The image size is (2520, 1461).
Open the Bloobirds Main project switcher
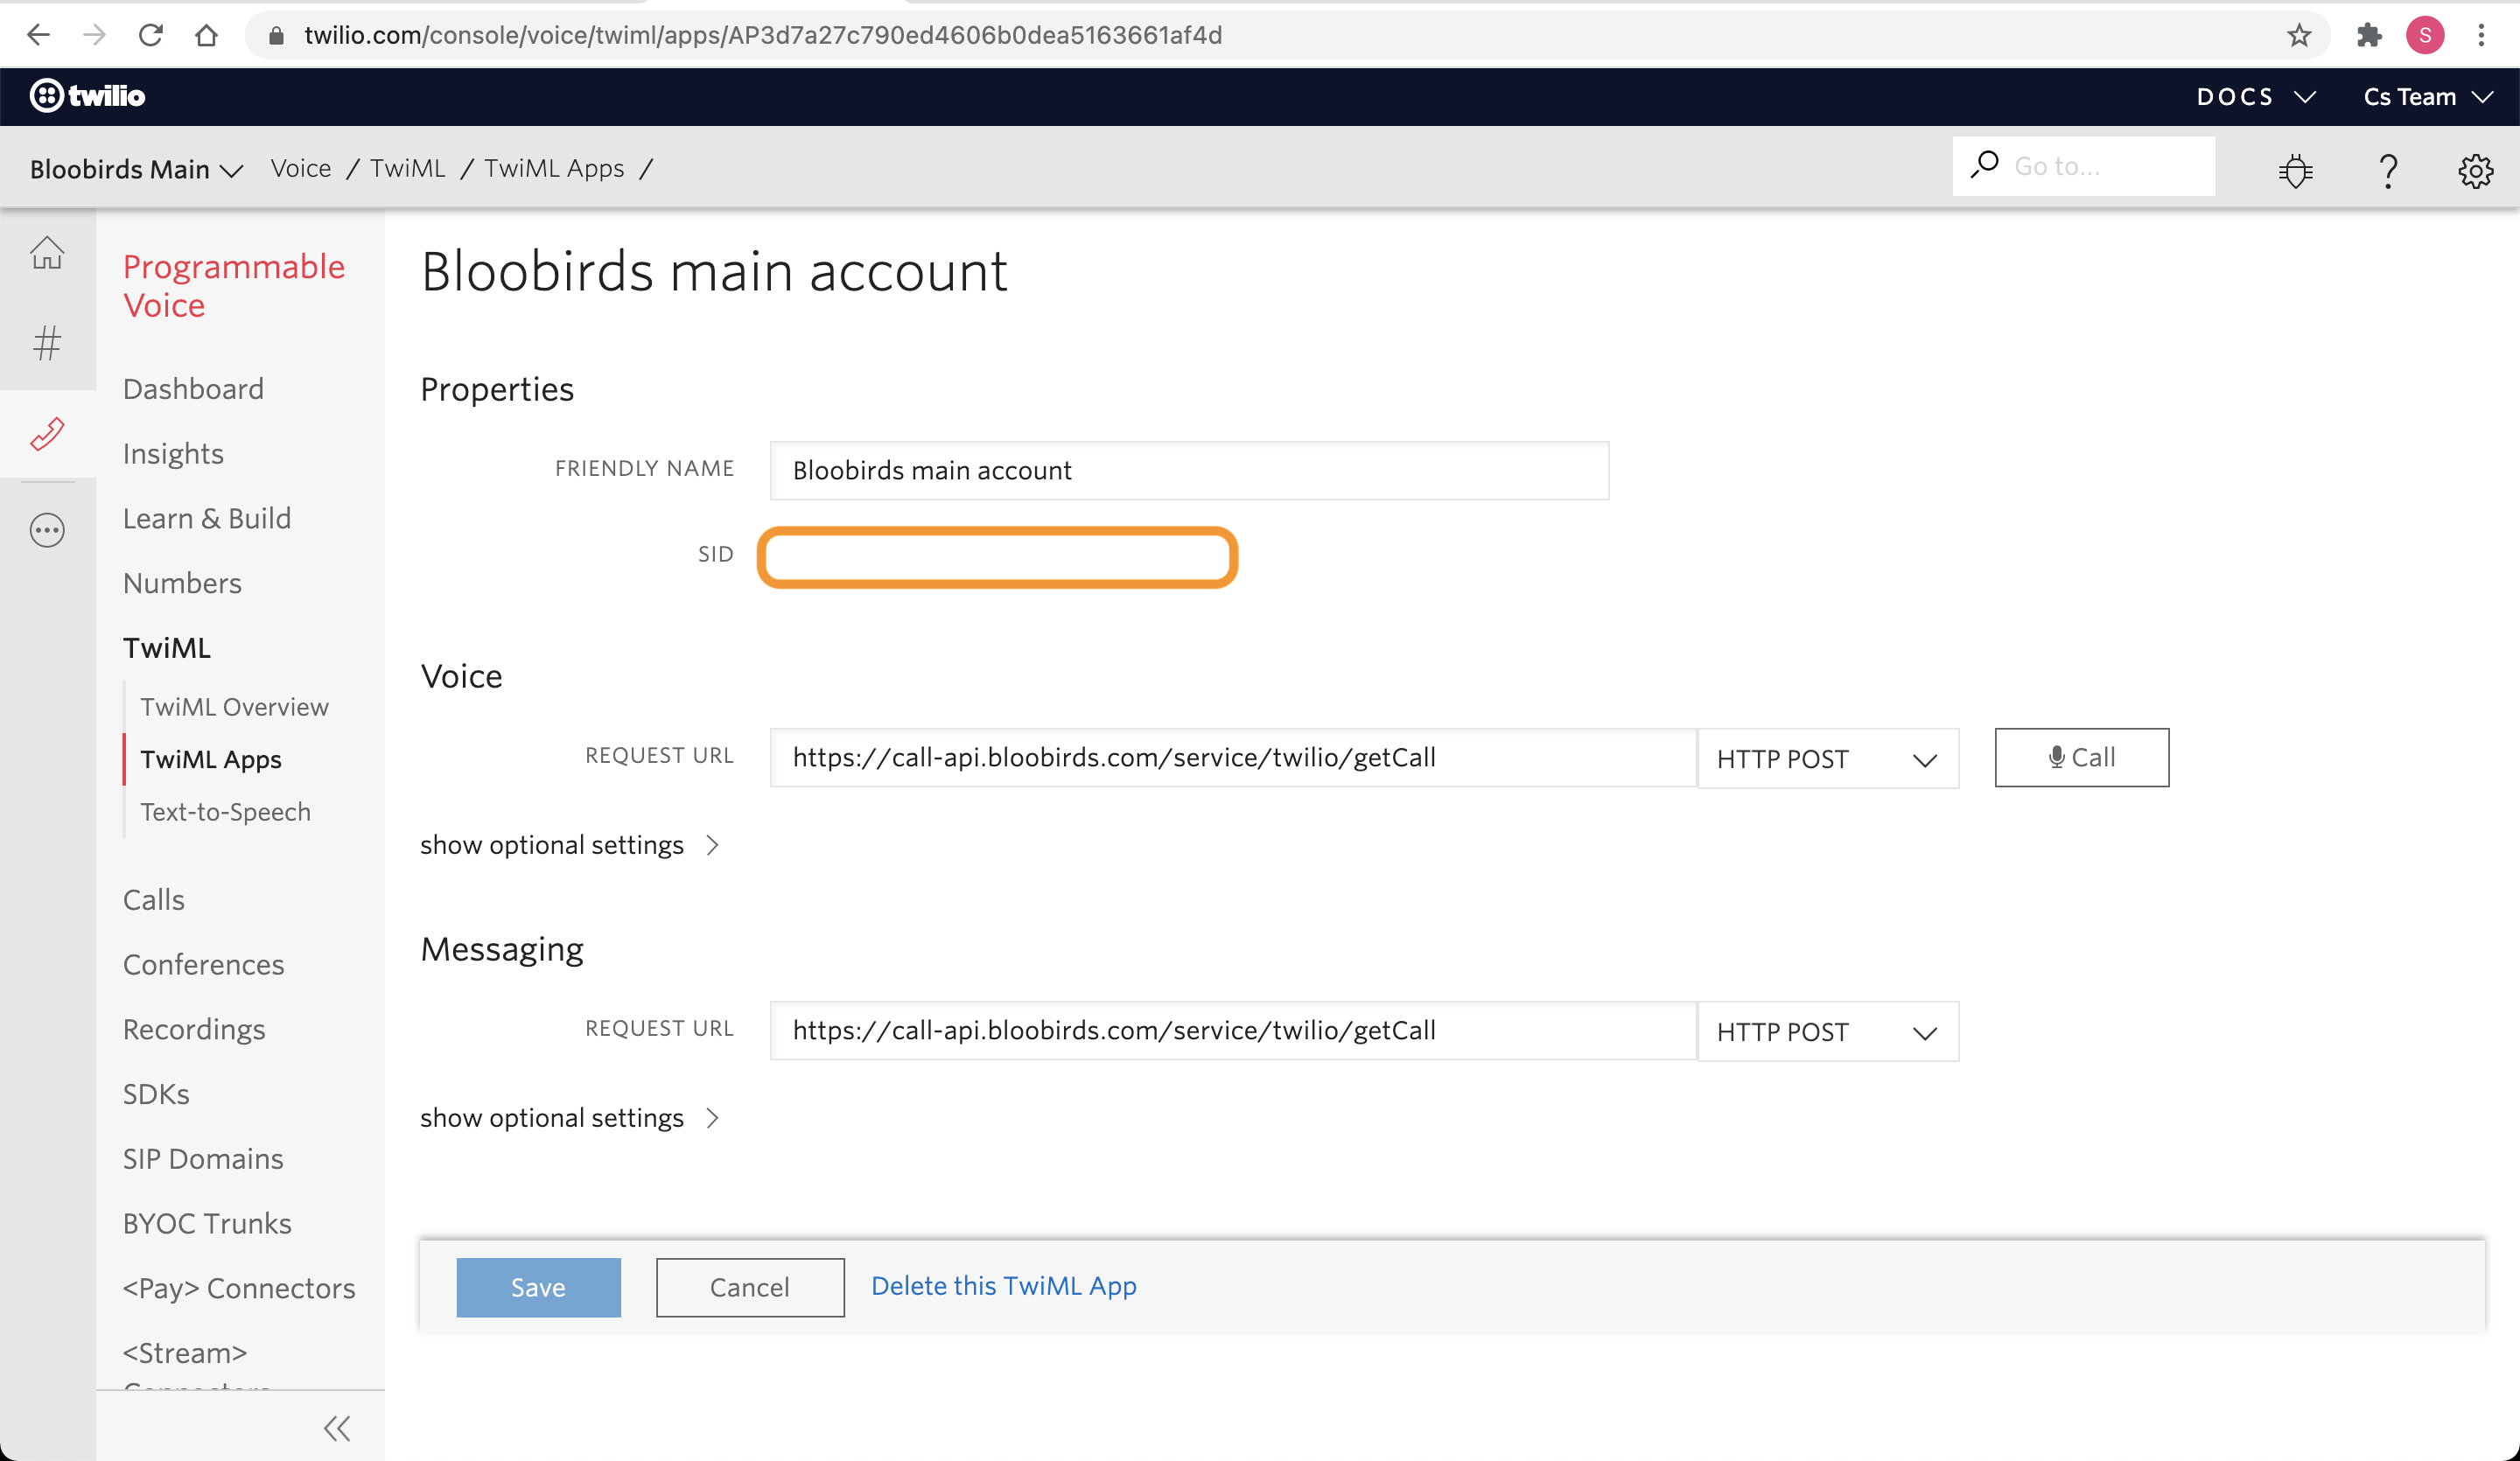point(136,169)
